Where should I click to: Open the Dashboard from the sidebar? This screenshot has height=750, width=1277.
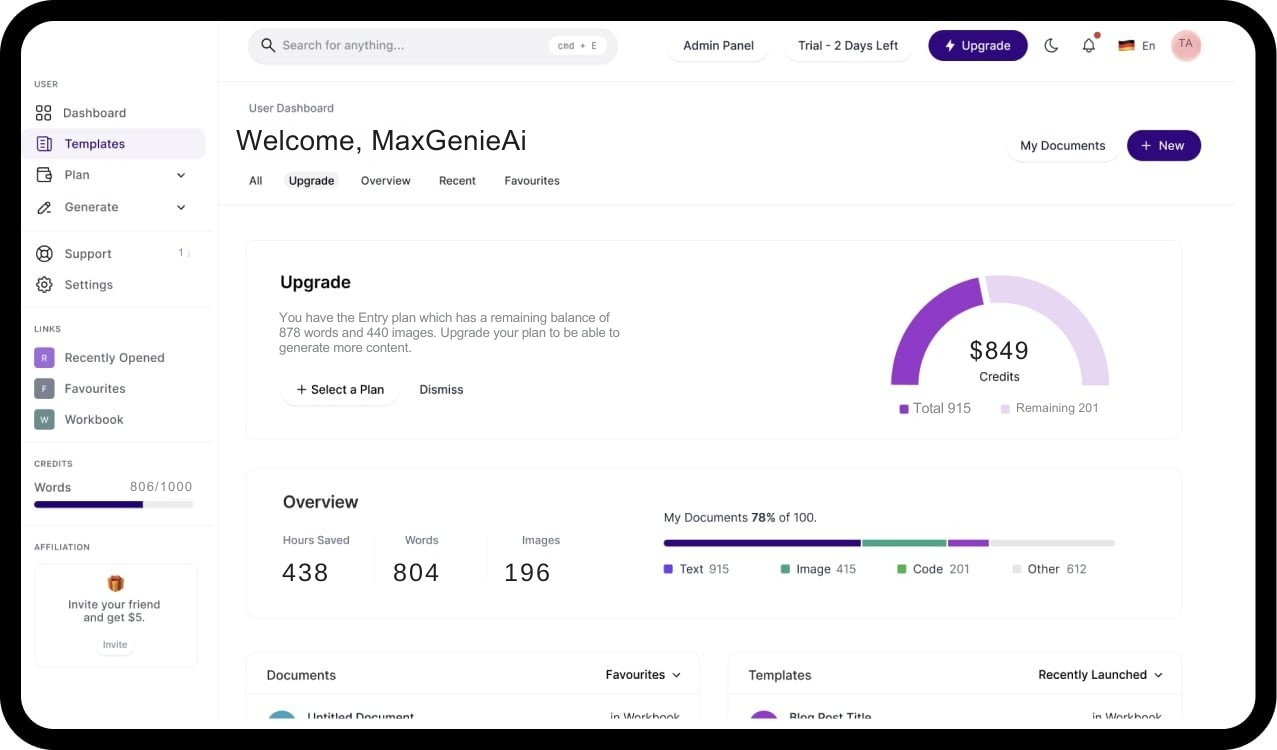pos(94,113)
